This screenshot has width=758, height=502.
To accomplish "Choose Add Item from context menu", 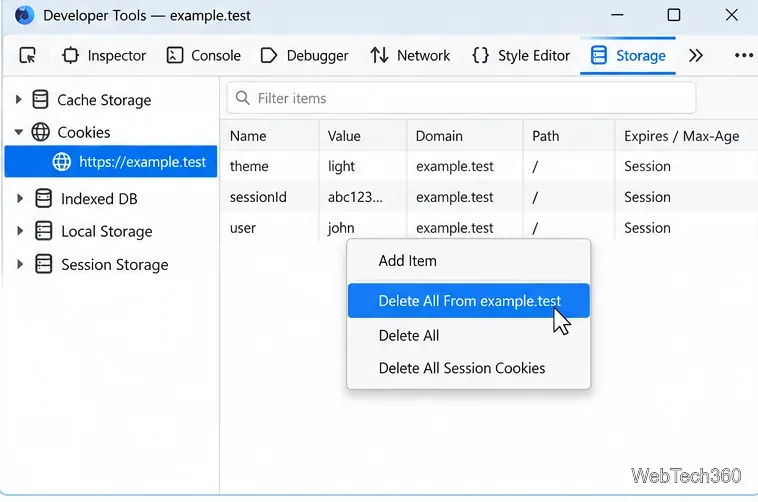I will point(468,261).
